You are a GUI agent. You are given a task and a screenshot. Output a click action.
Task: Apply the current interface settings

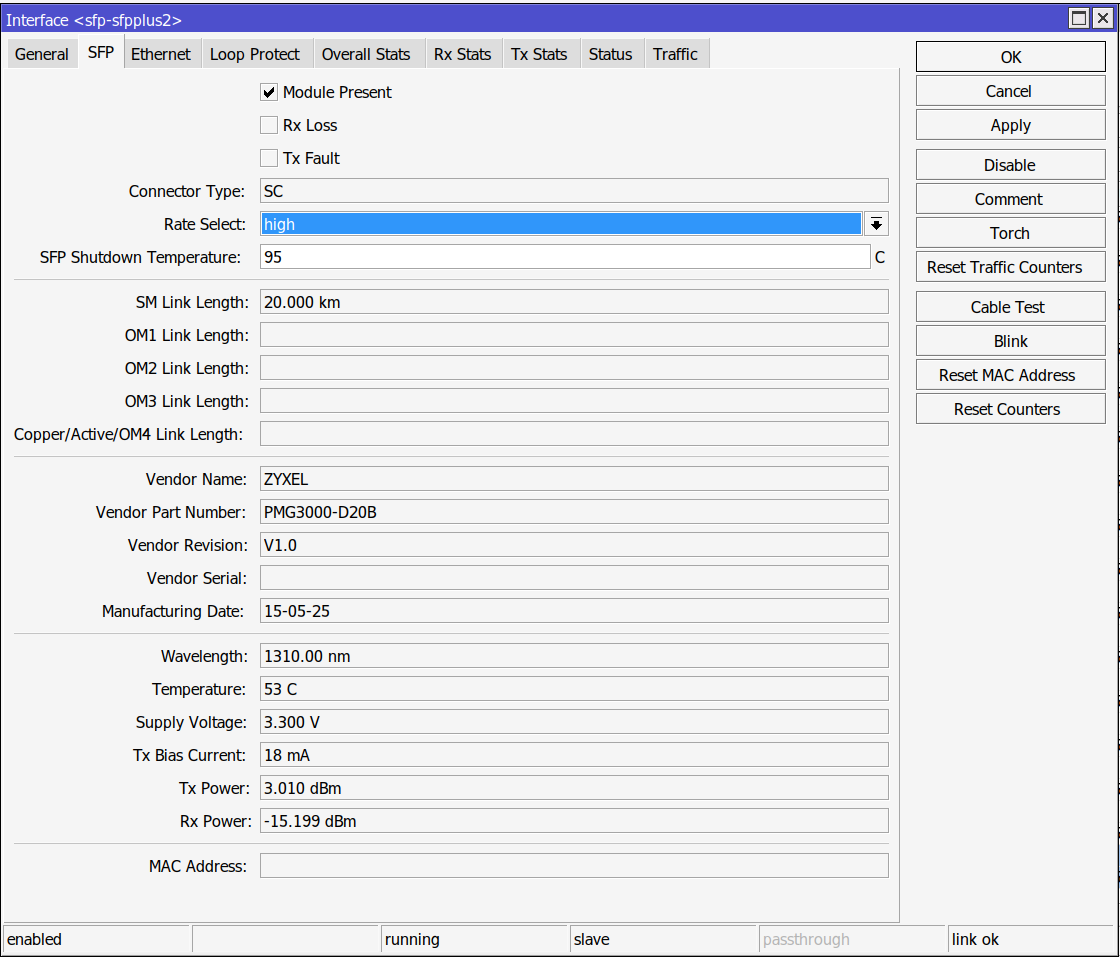click(1010, 124)
